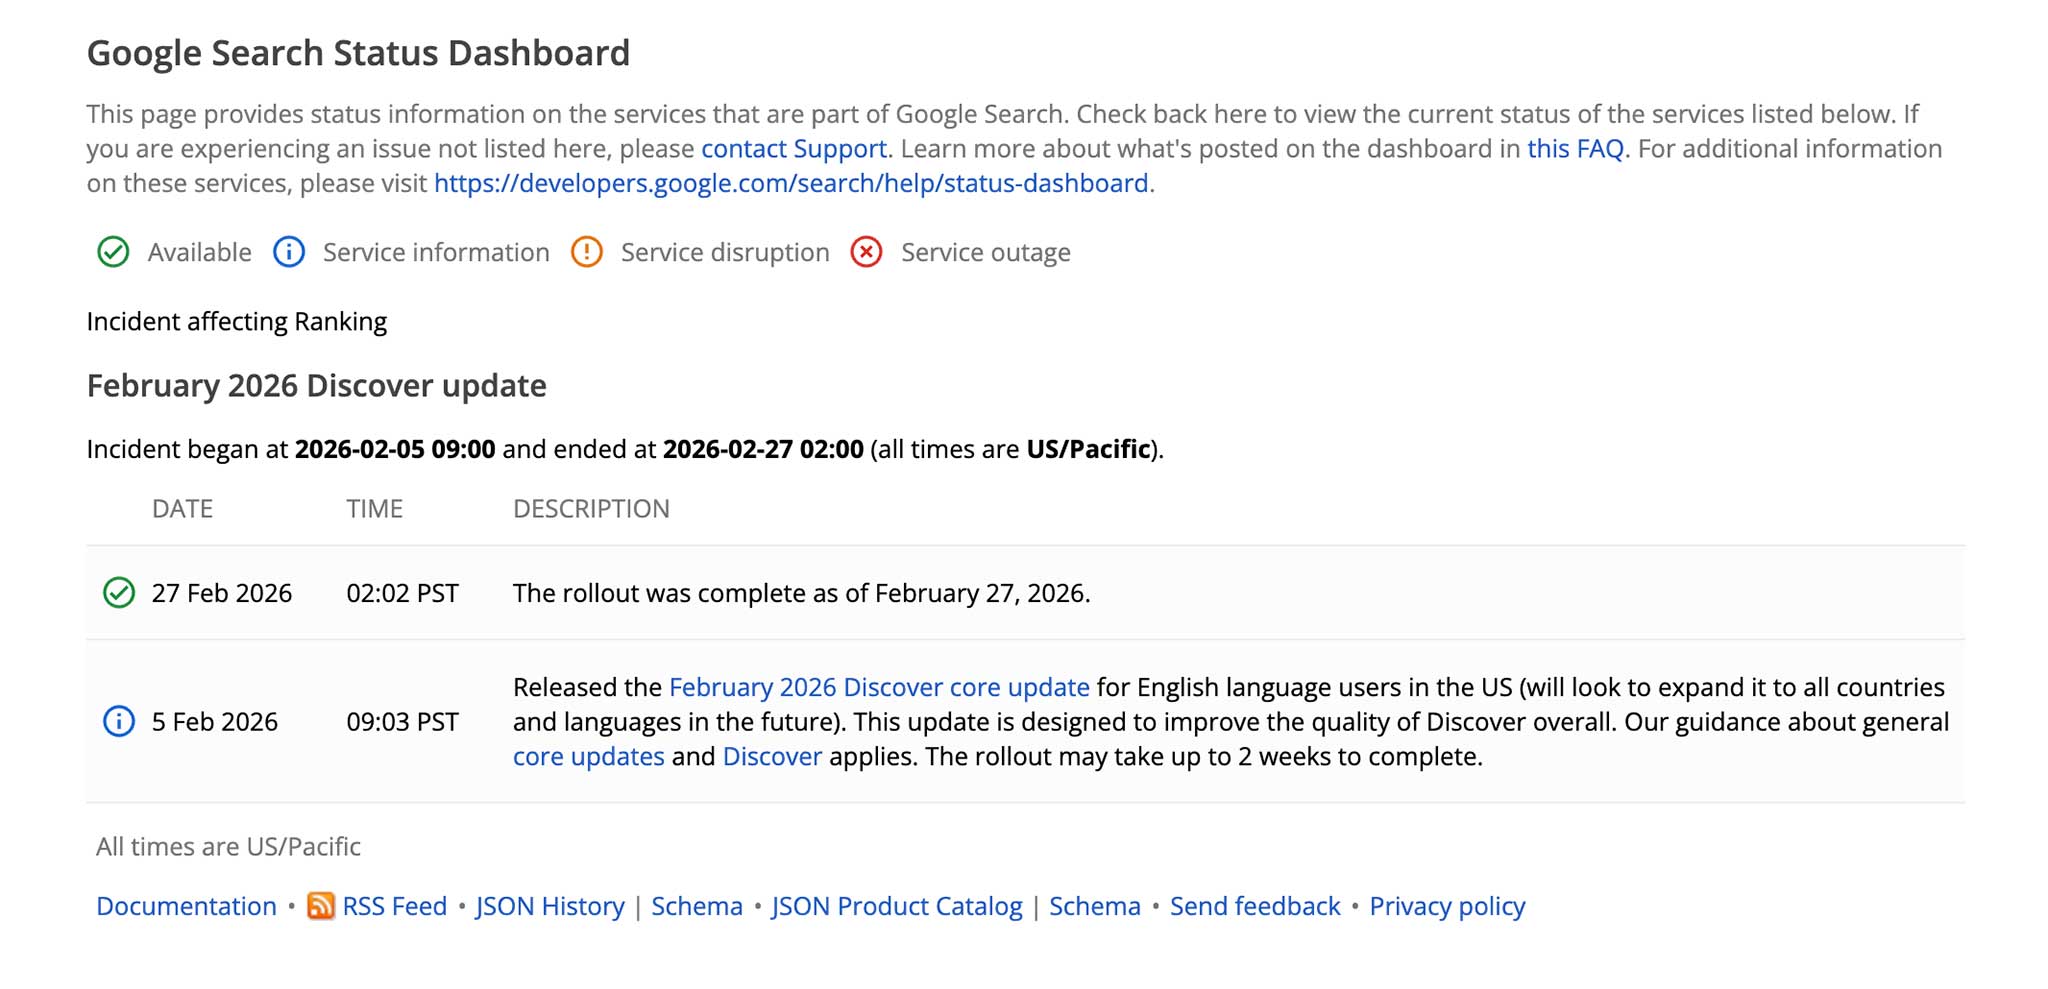The height and width of the screenshot is (989, 2048).
Task: Click the Send feedback link
Action: point(1255,906)
